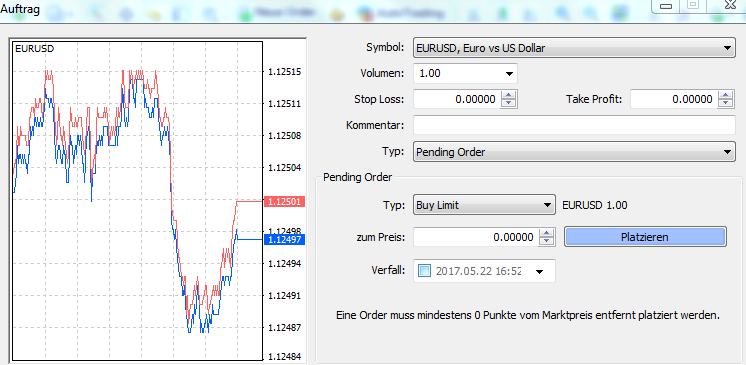
Task: Click the zum Preis input field
Action: point(476,237)
